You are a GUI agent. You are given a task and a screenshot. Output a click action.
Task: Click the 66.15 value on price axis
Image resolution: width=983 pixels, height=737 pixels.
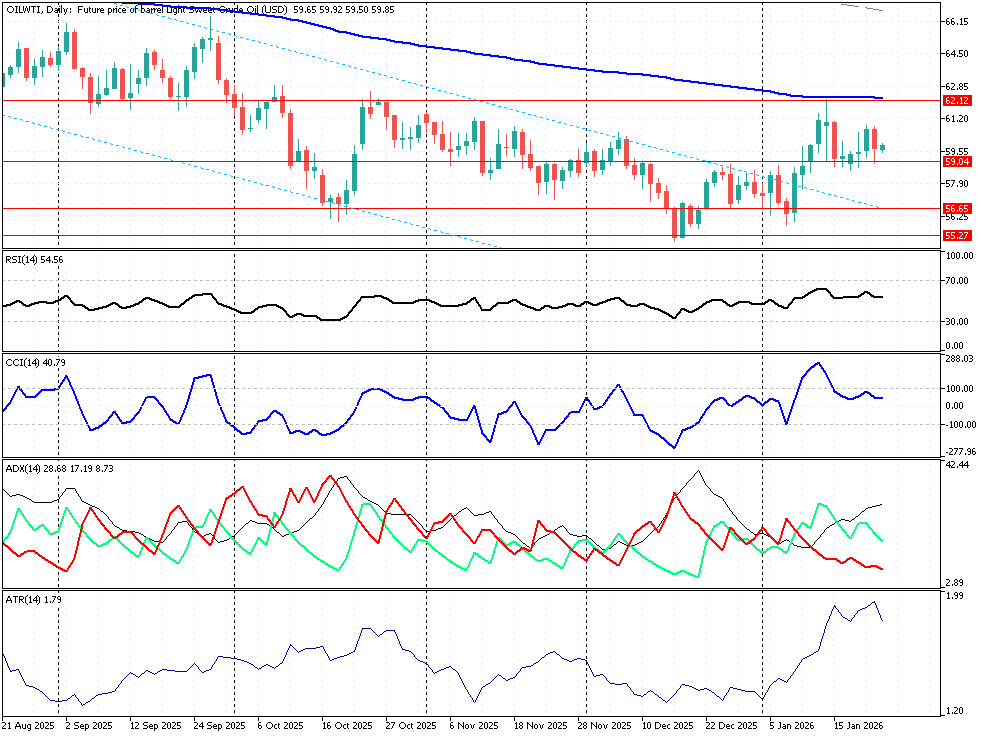(957, 22)
